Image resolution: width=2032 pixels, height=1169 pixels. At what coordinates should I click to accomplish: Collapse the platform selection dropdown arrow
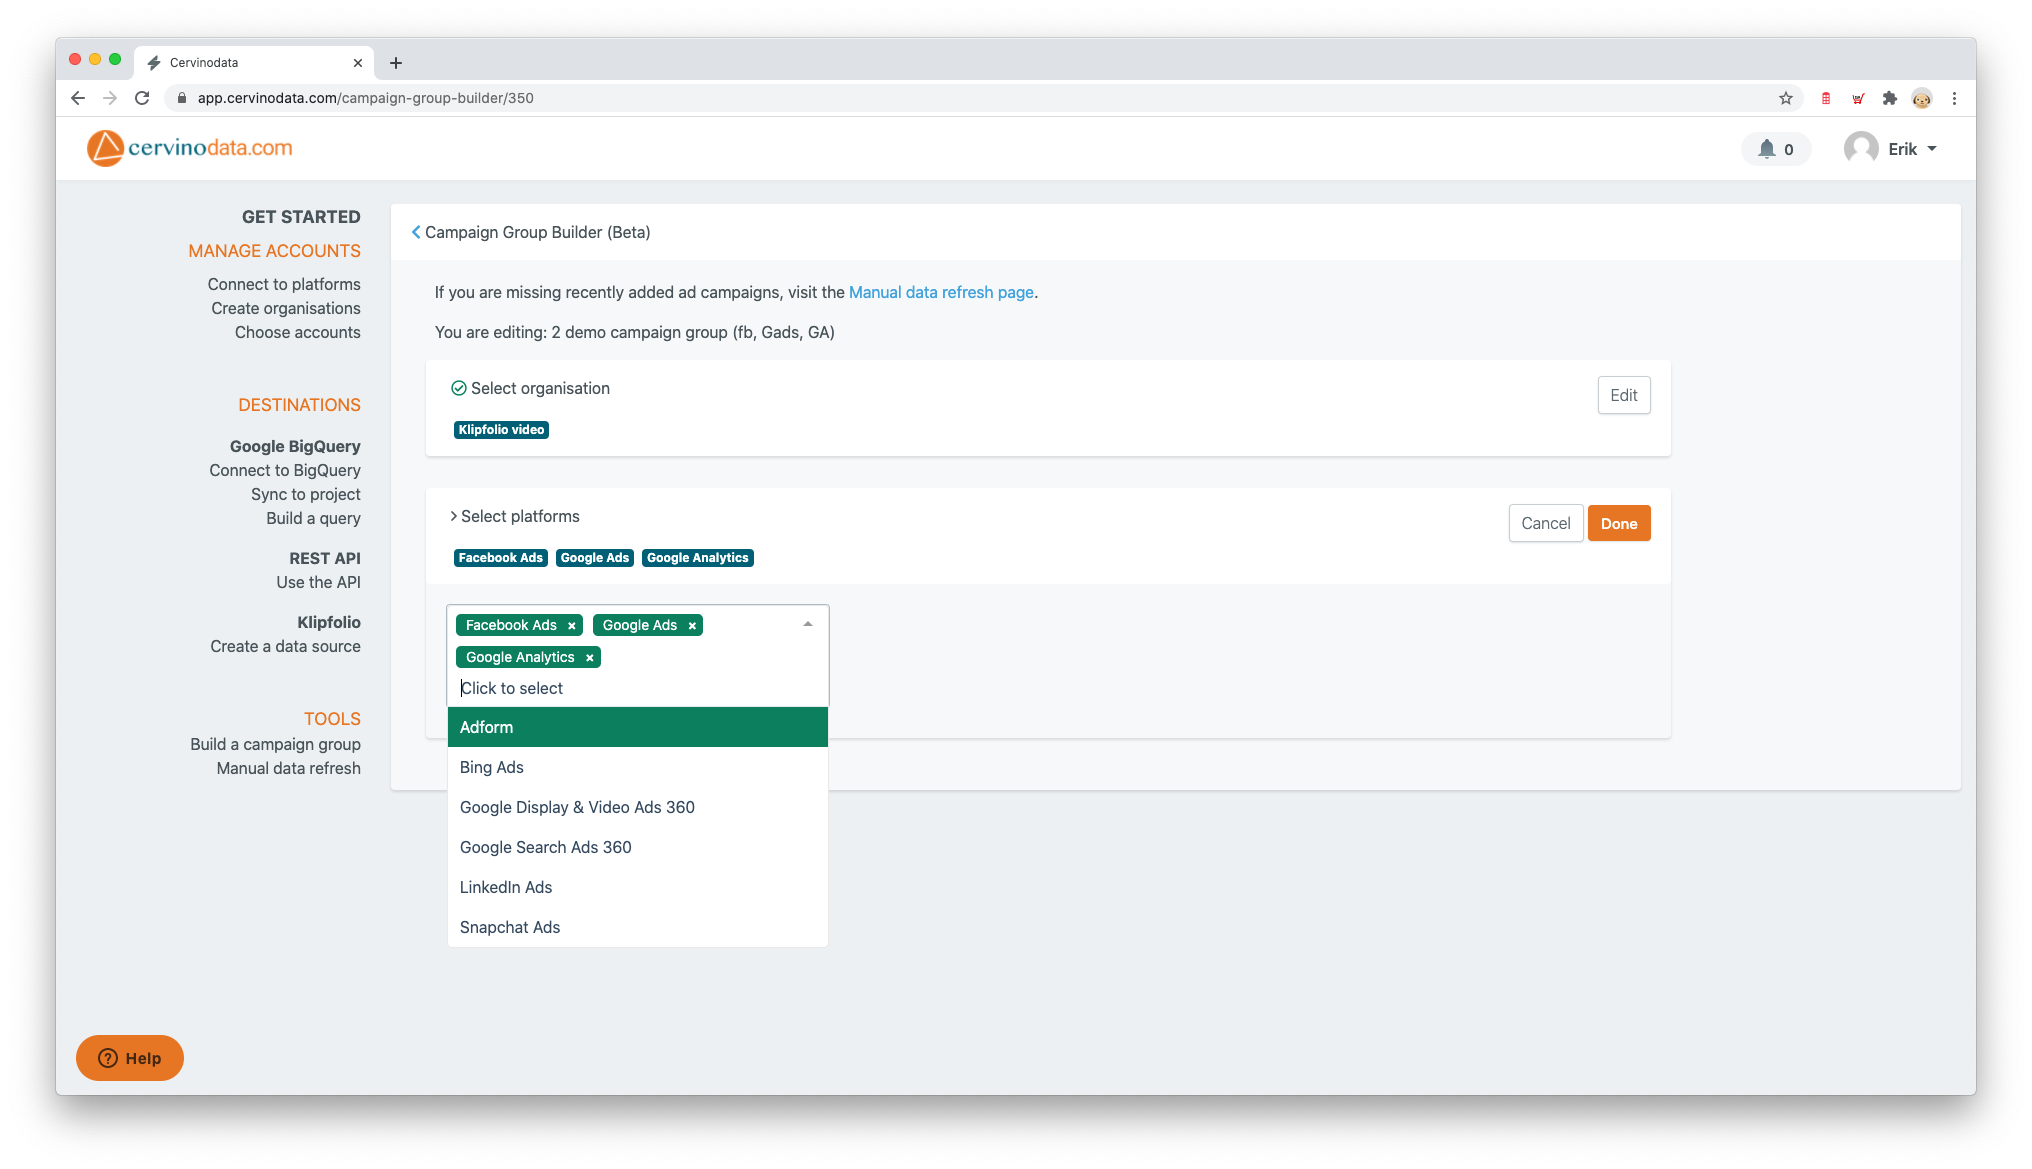click(x=807, y=622)
